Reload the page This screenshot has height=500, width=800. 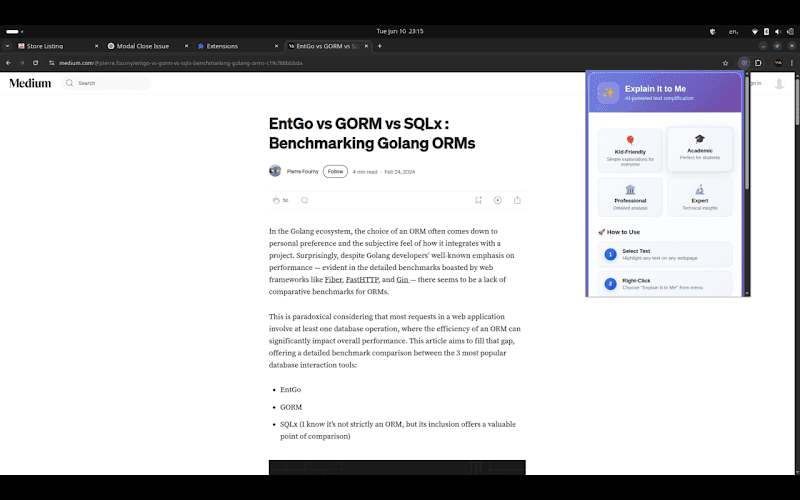(x=35, y=63)
